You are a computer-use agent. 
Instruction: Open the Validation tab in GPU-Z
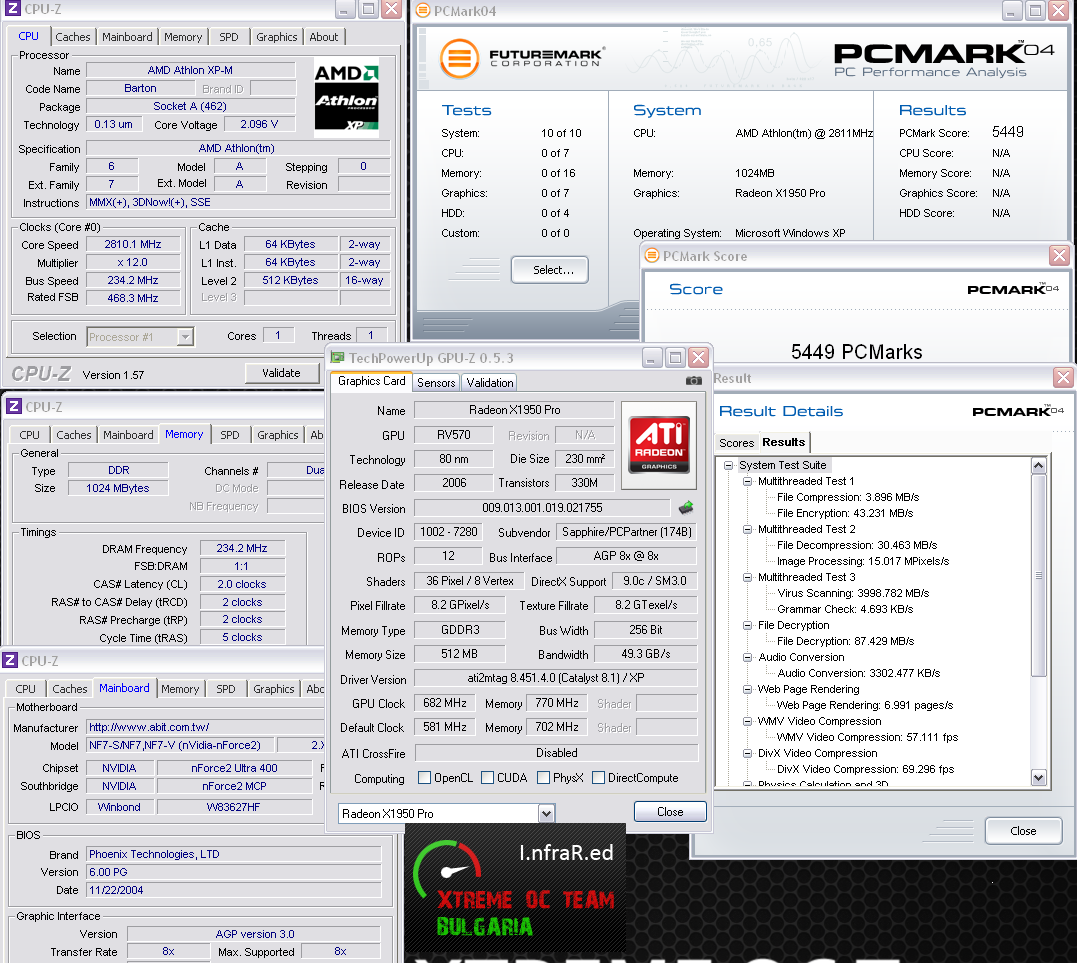(x=490, y=383)
